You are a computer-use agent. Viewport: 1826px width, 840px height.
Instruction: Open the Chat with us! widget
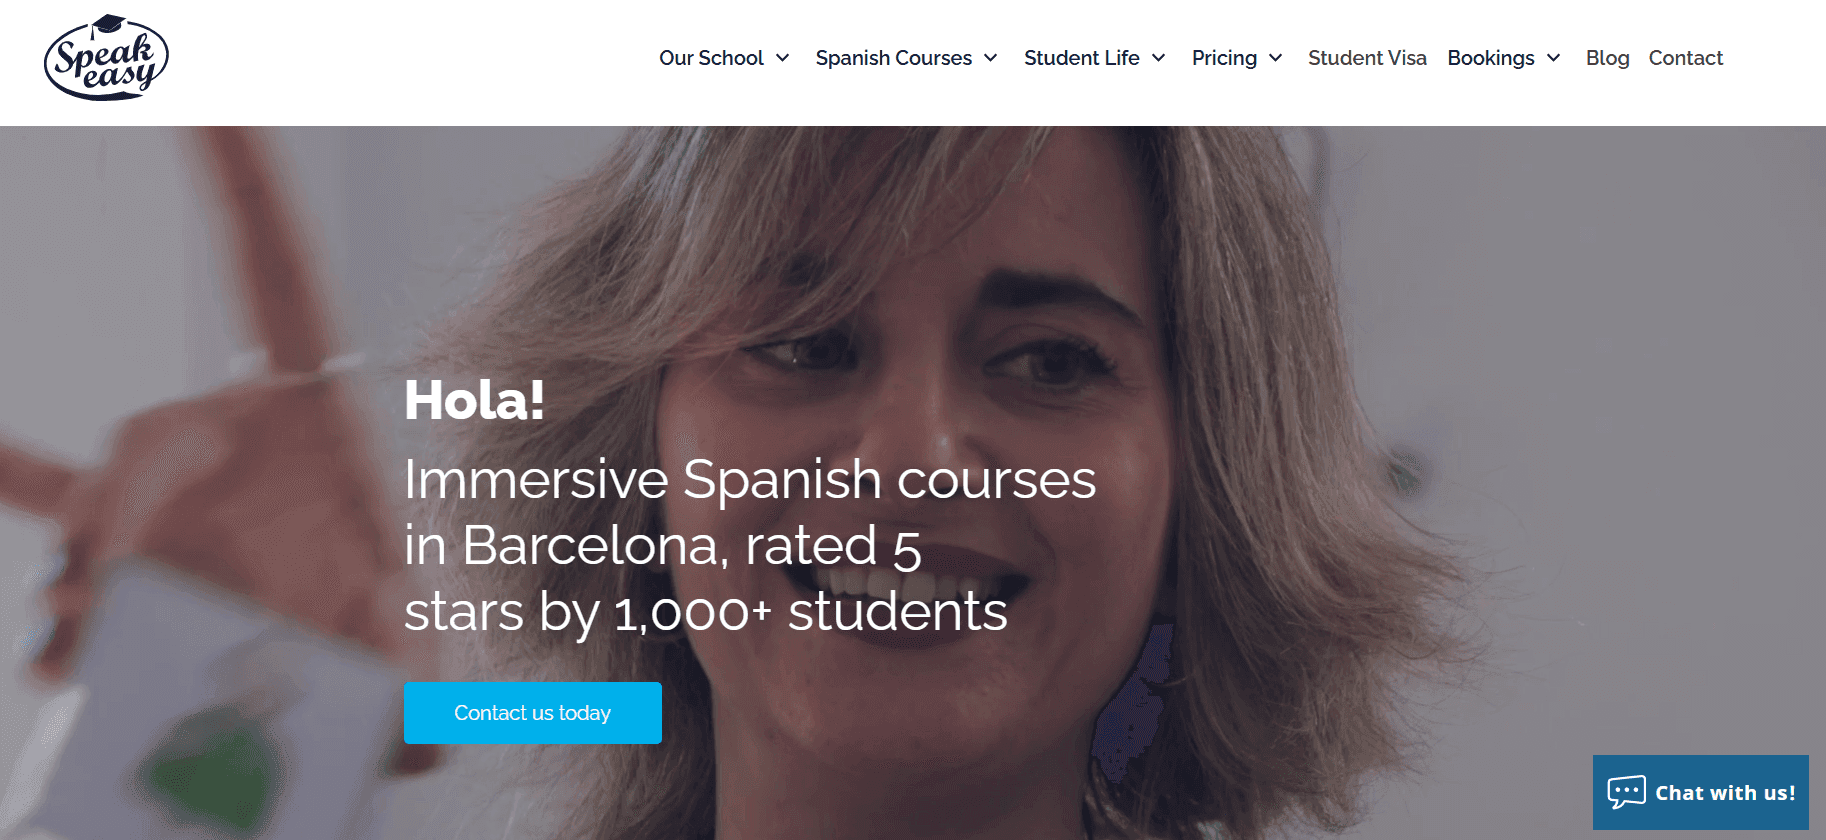1700,792
